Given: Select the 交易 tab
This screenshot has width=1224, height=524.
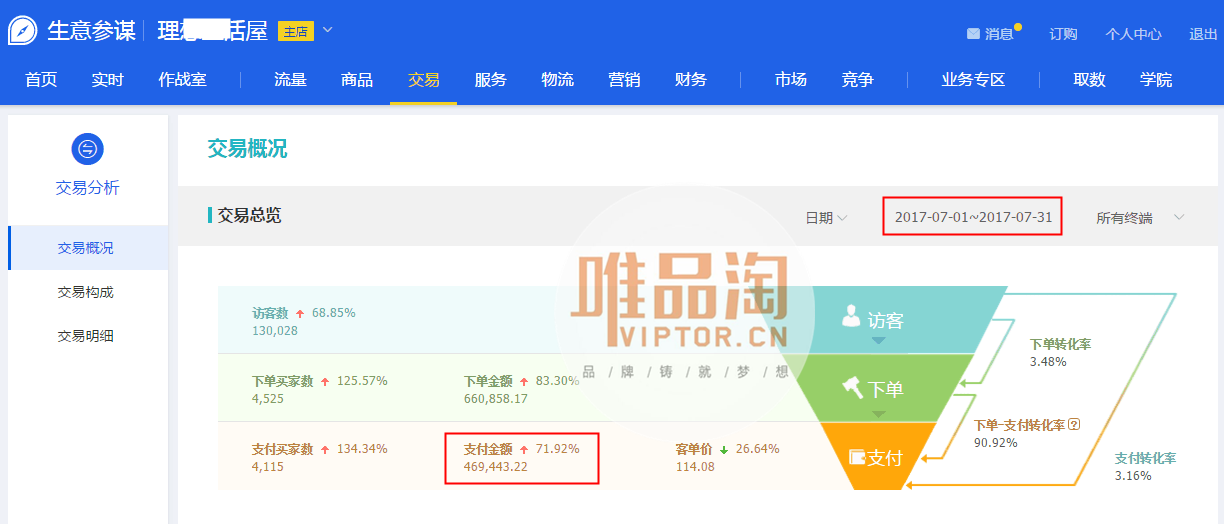Looking at the screenshot, I should (424, 80).
